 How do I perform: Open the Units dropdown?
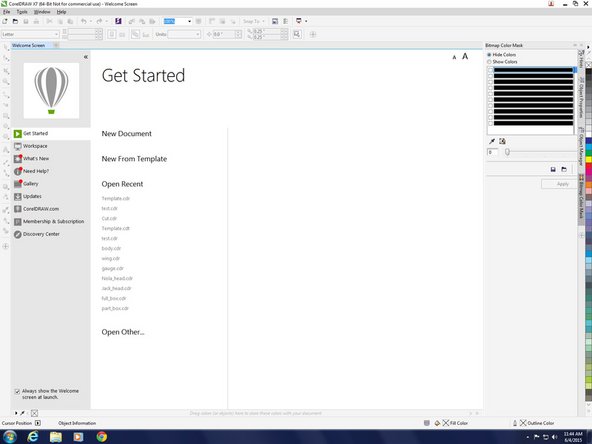[197, 34]
